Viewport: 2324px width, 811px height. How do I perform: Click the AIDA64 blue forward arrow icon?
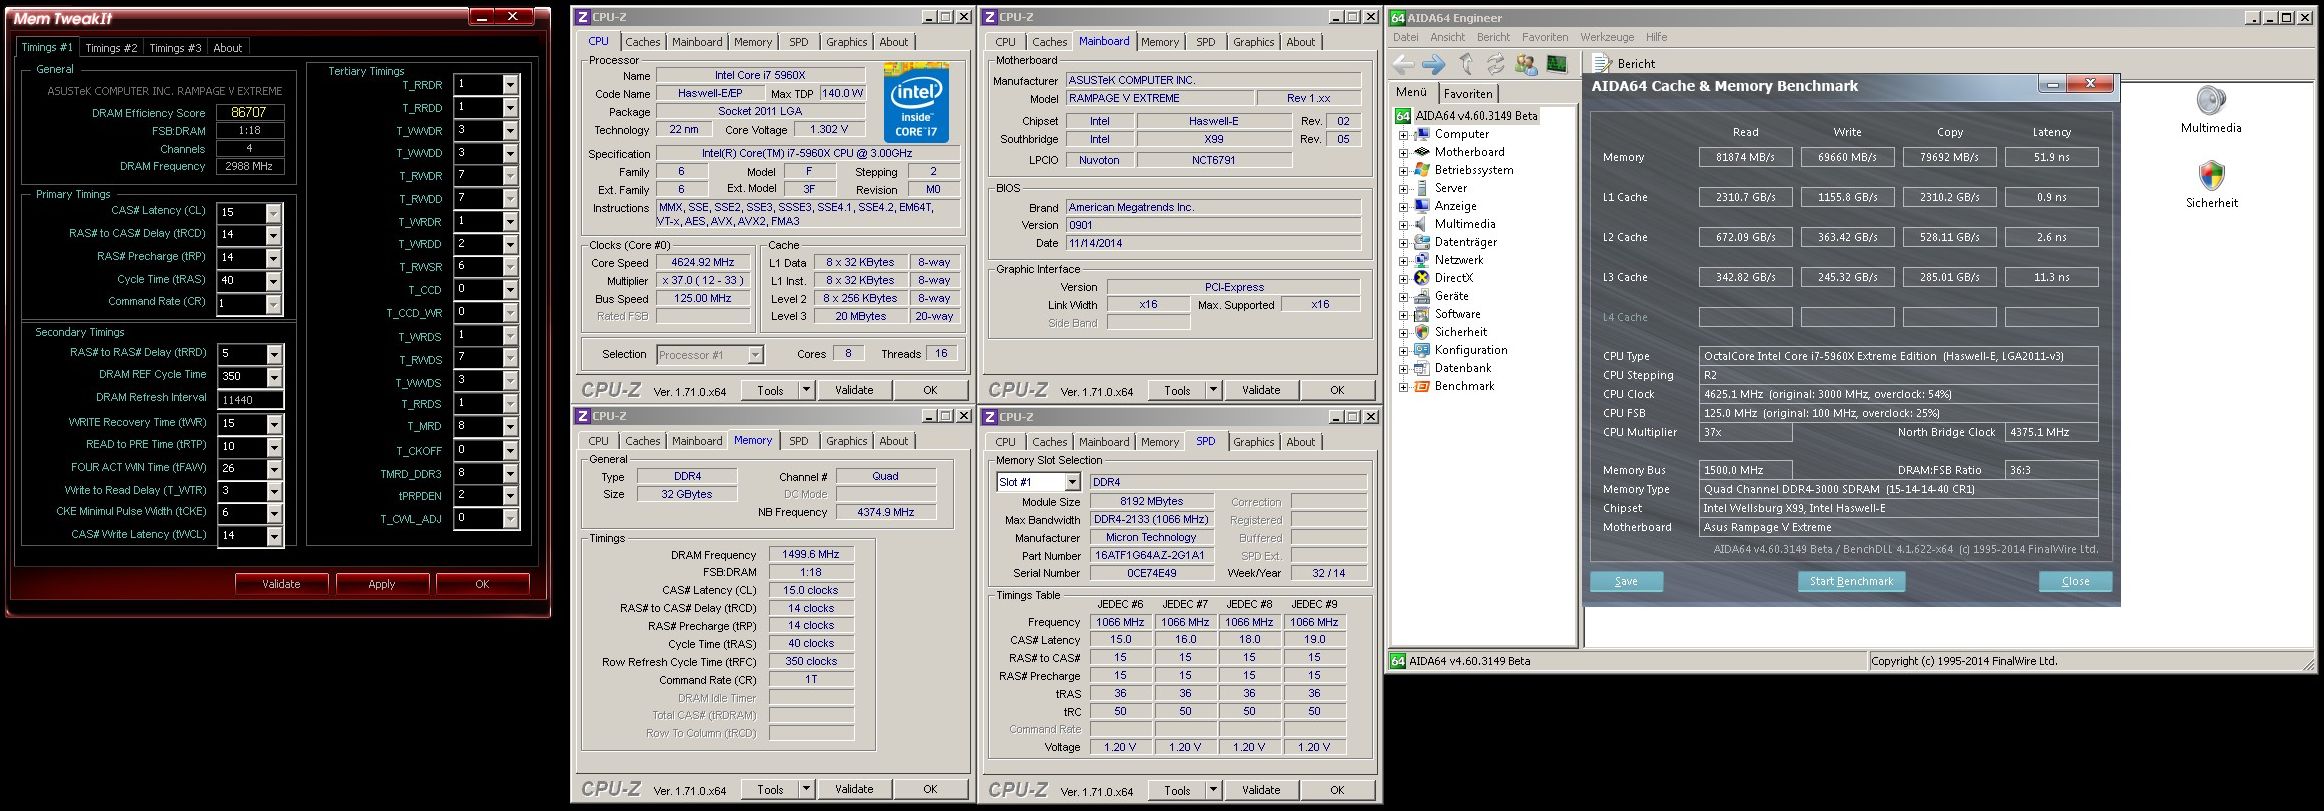tap(1434, 65)
